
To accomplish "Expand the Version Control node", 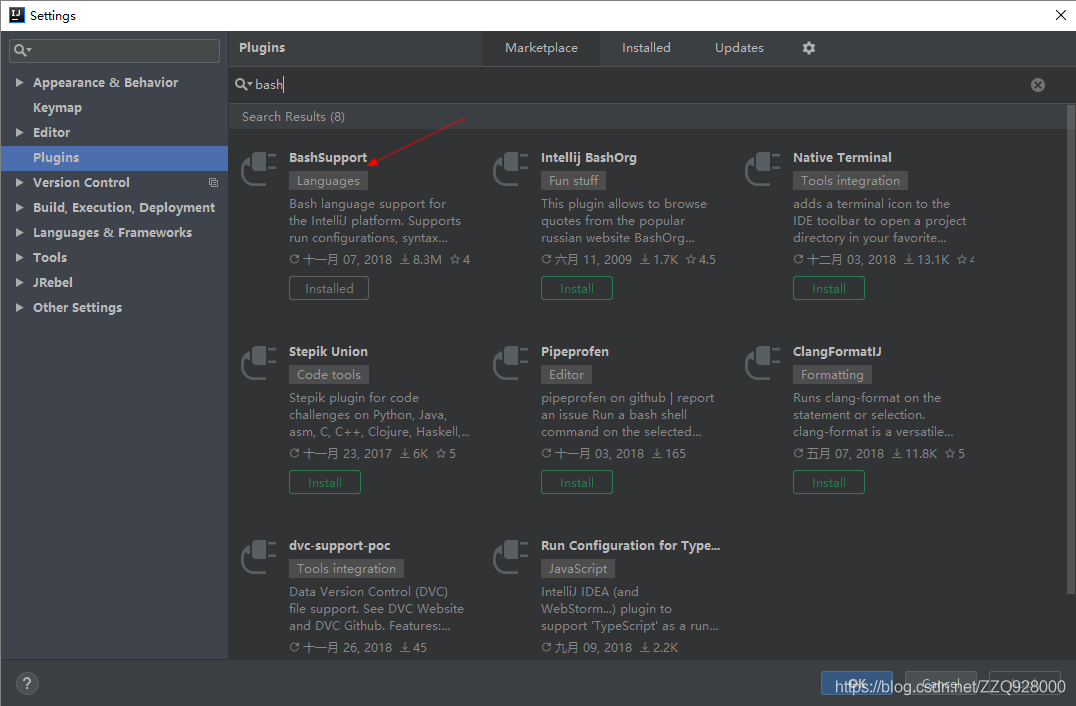I will click(x=19, y=183).
